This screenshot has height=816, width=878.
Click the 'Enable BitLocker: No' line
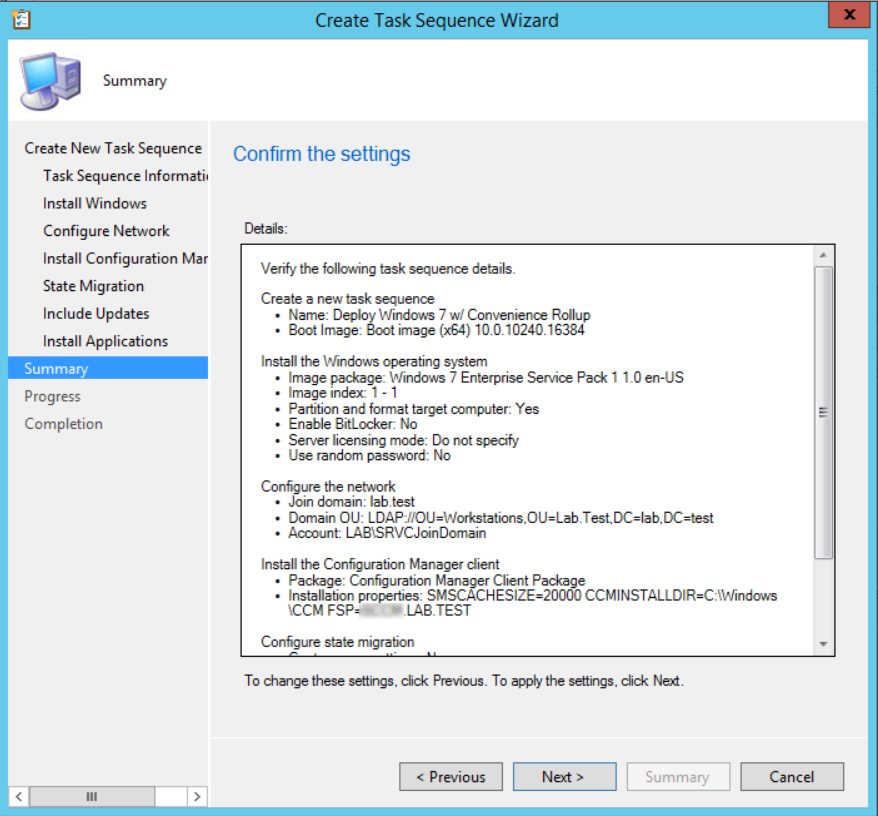tap(353, 425)
